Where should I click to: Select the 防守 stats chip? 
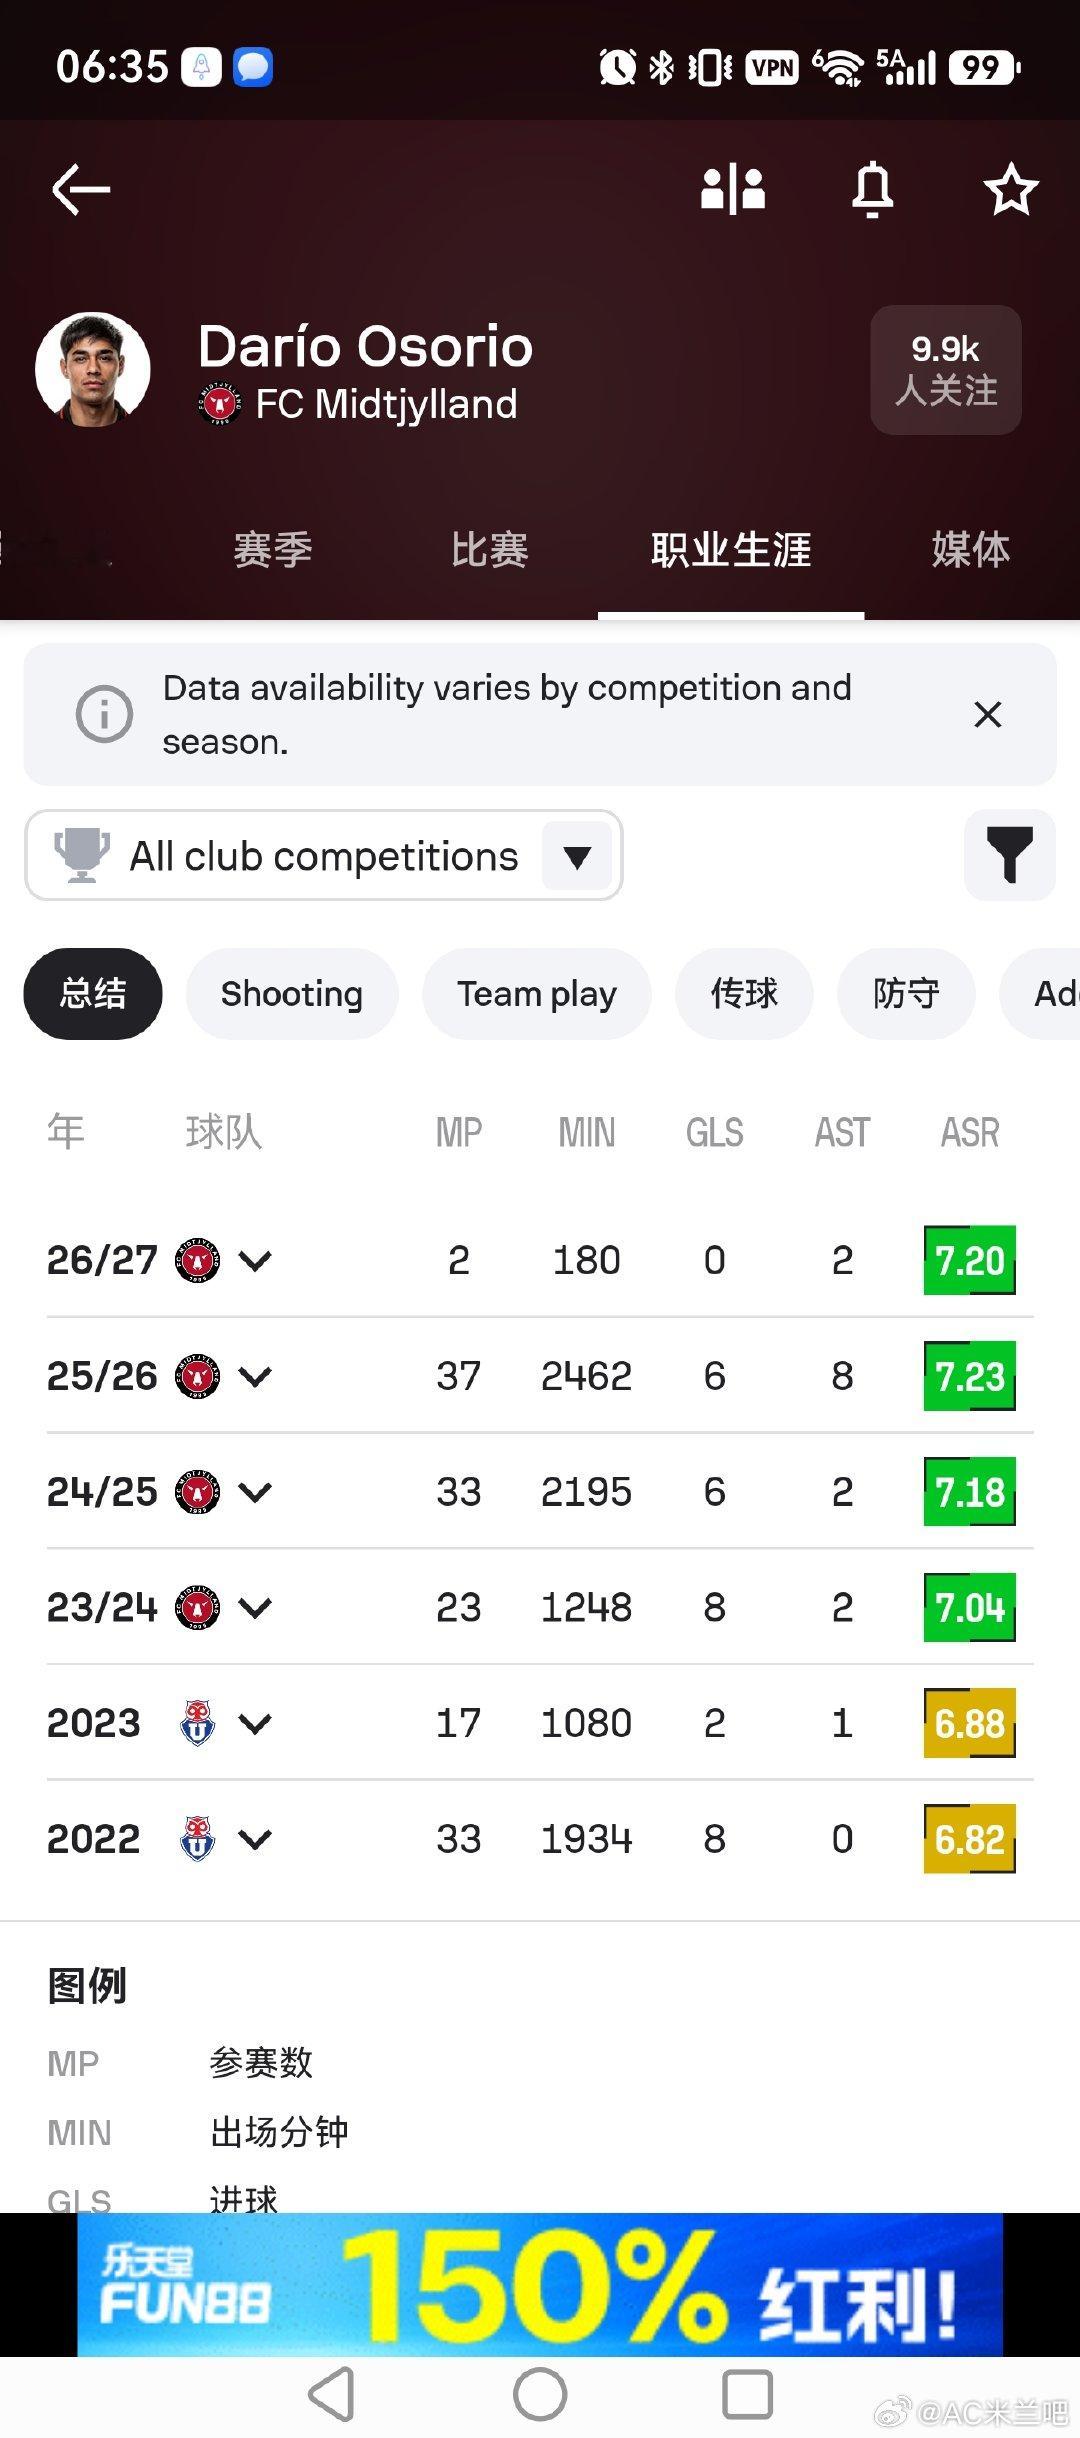906,994
